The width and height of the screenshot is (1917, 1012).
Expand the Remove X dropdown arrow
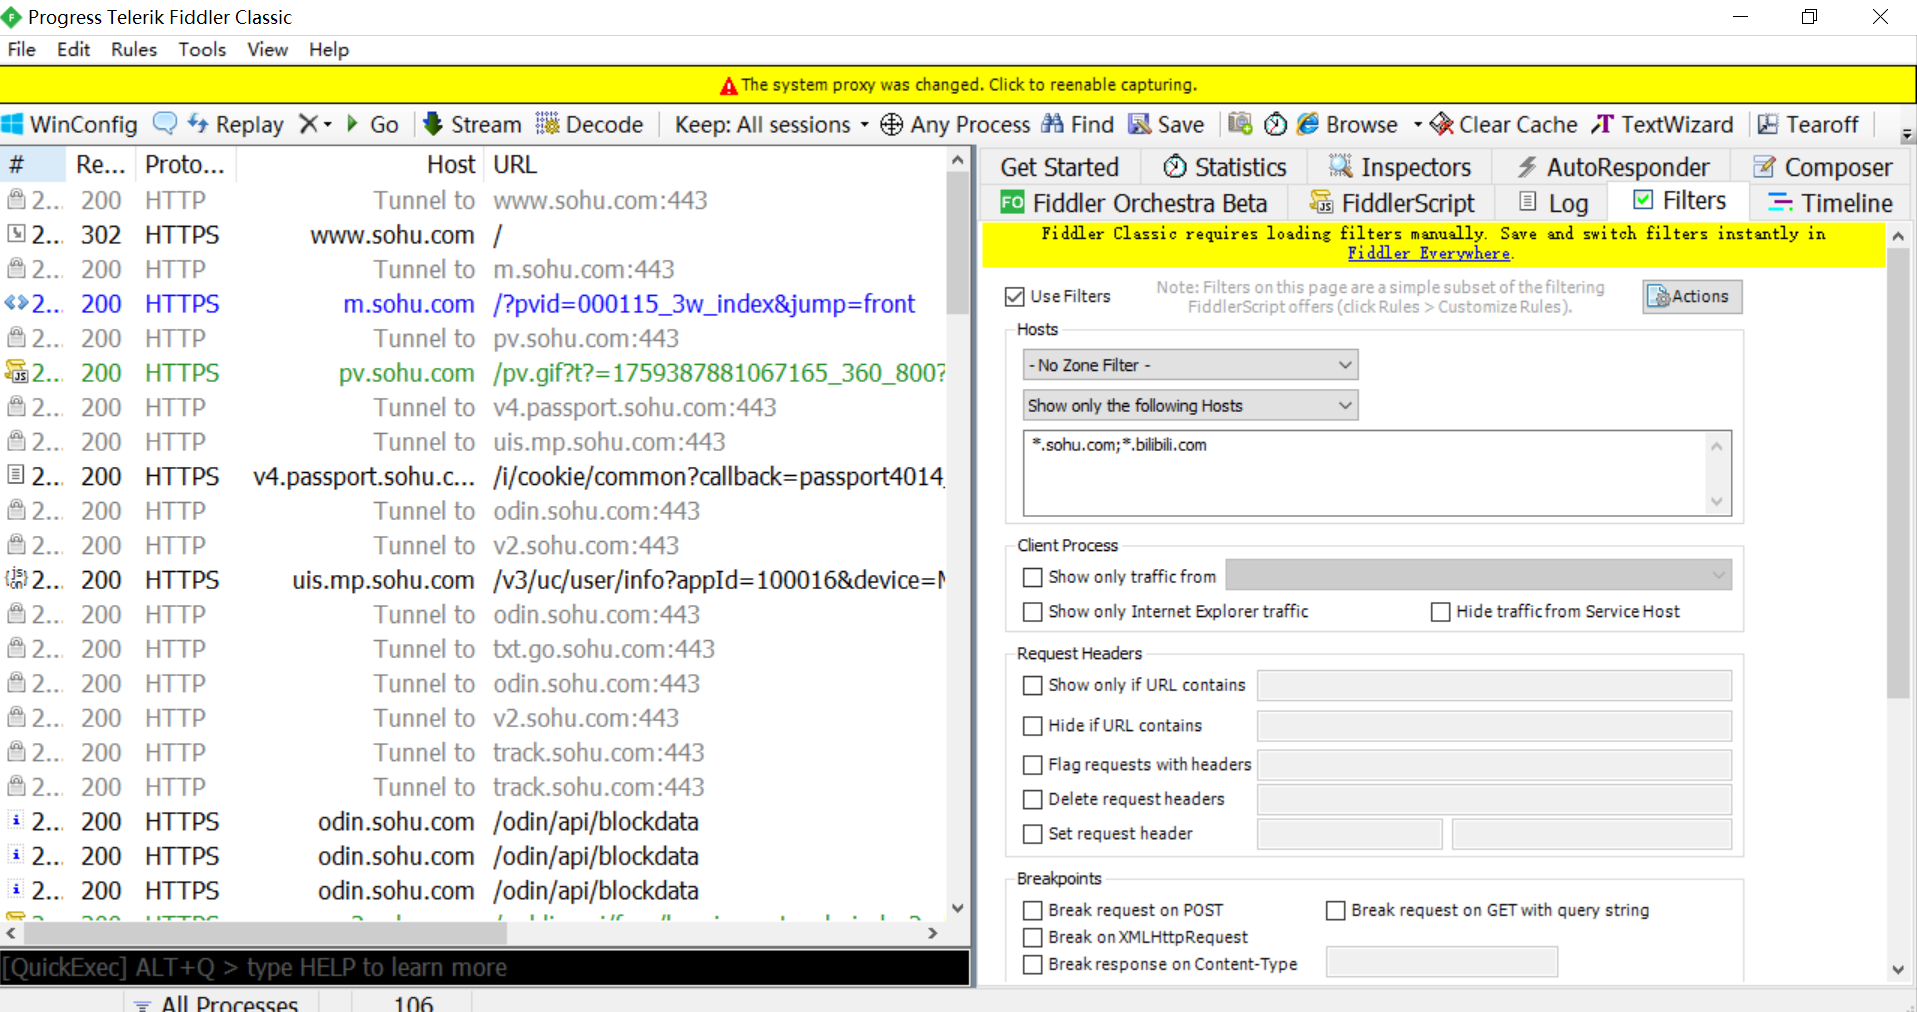coord(328,124)
